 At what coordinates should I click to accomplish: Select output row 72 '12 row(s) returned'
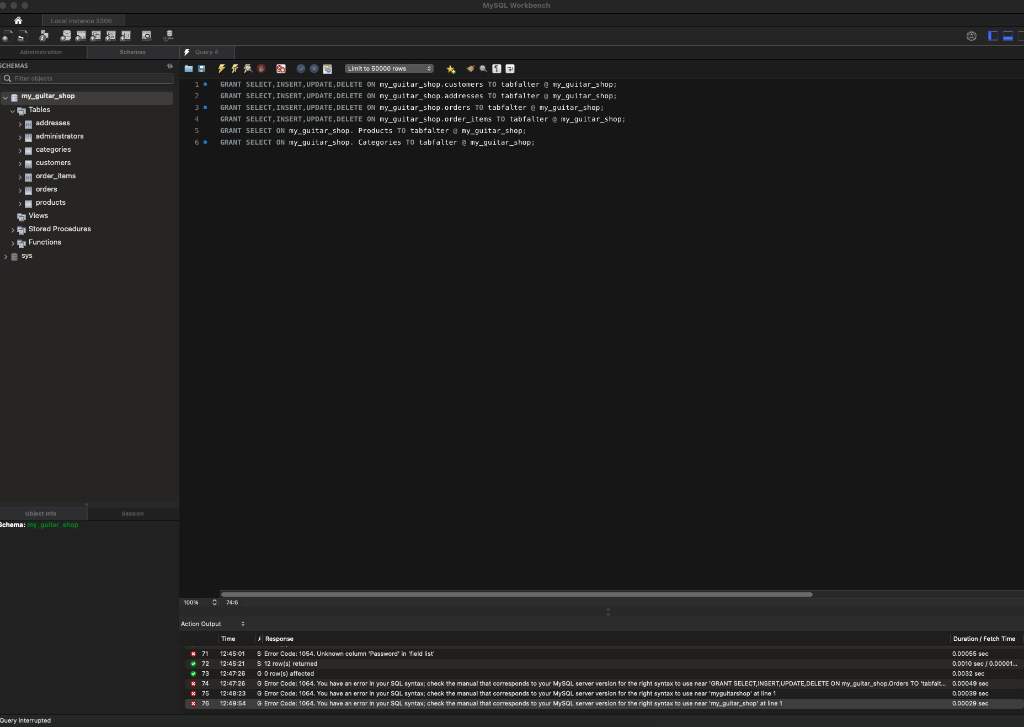coord(601,664)
